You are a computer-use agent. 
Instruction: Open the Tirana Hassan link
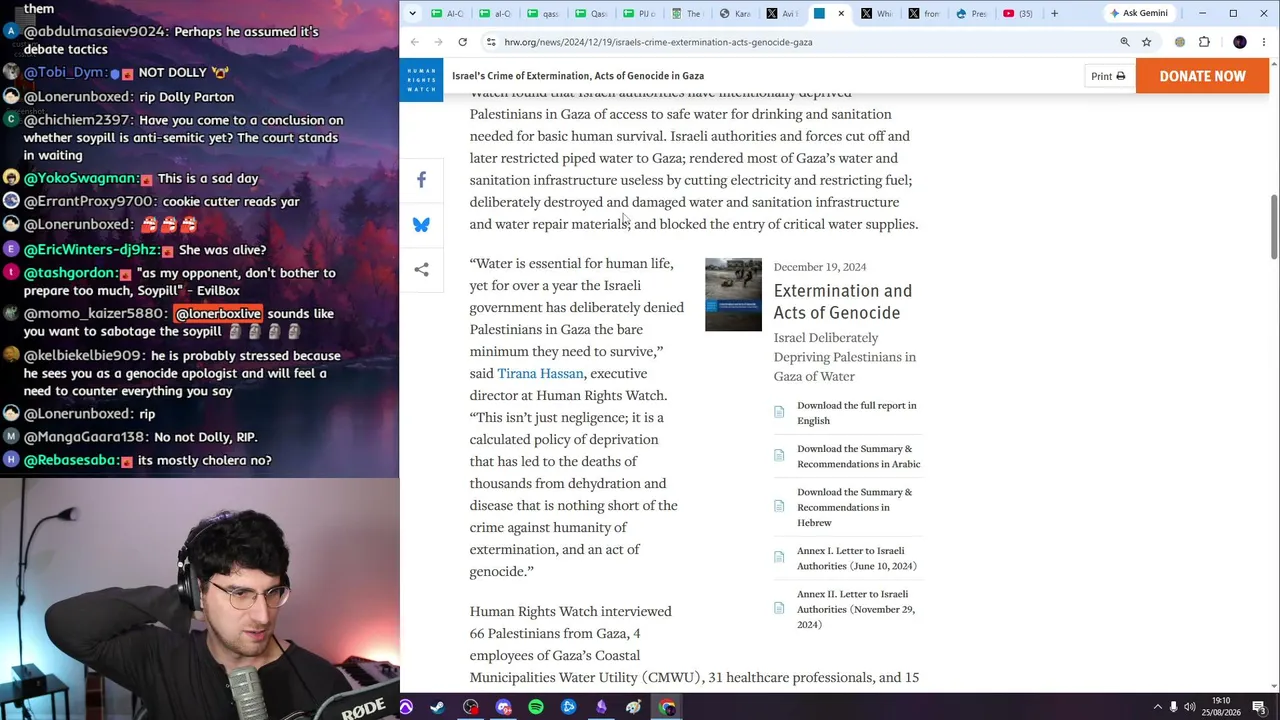point(540,373)
